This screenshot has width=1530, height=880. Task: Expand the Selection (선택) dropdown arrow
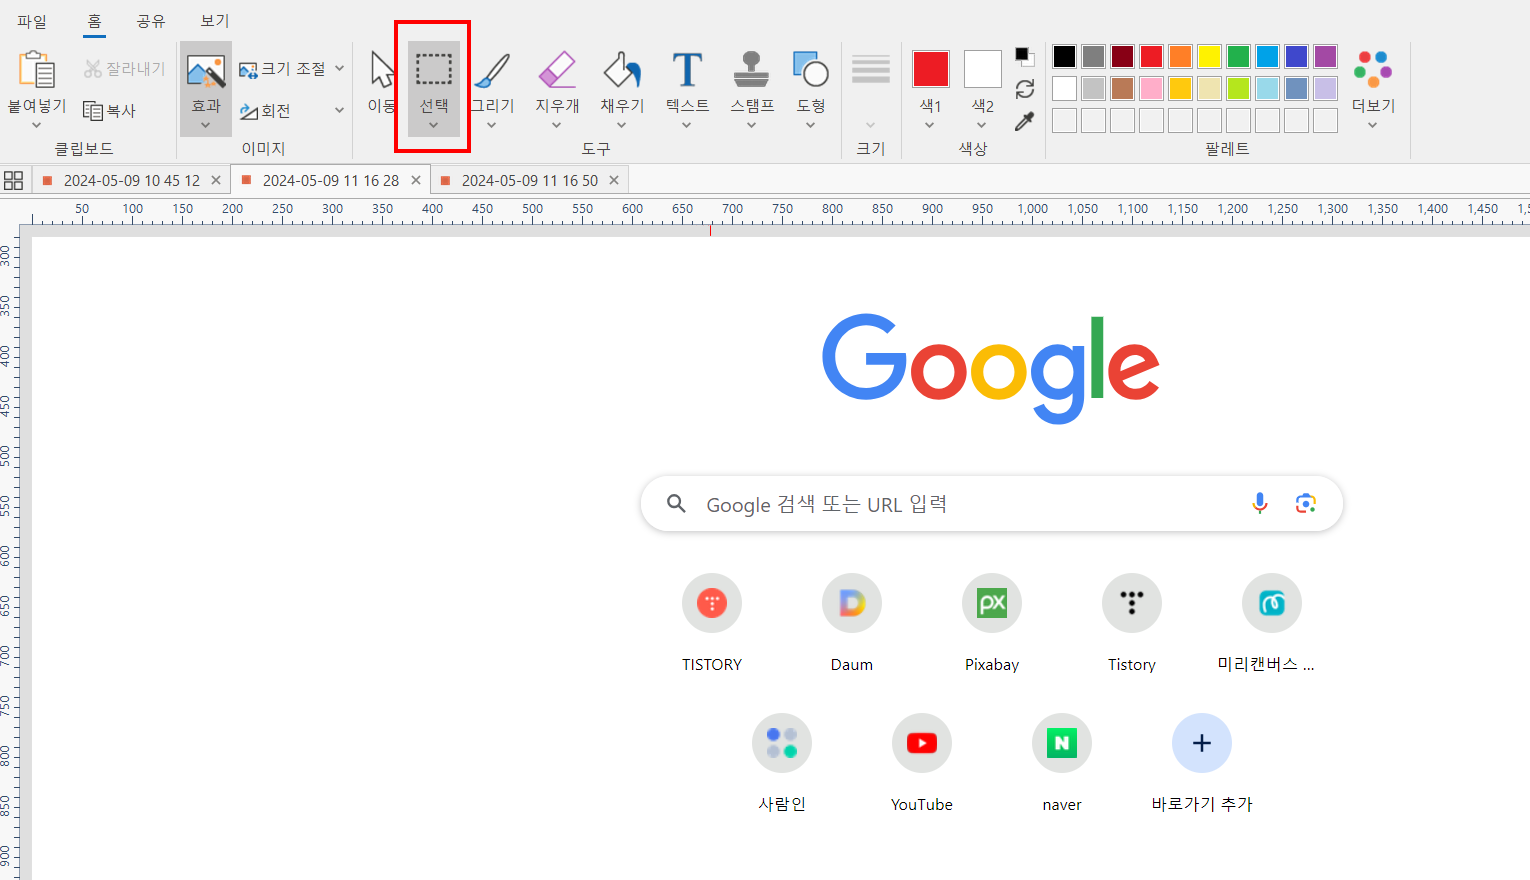[x=433, y=126]
